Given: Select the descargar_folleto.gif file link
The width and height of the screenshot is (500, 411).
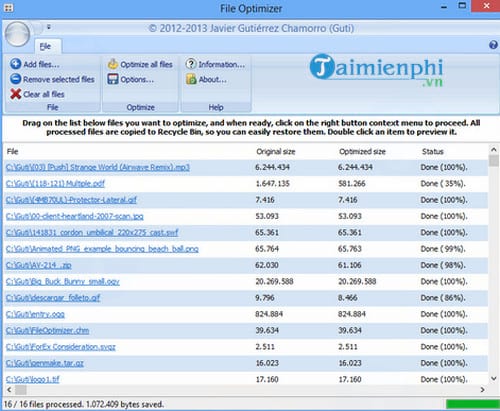Looking at the screenshot, I should click(53, 298).
